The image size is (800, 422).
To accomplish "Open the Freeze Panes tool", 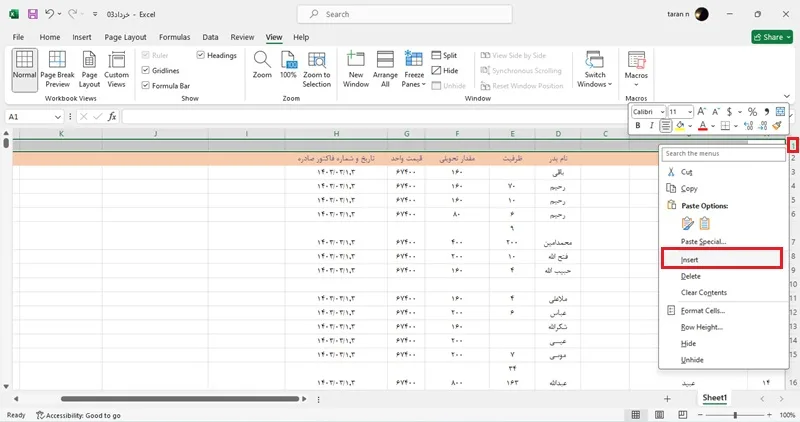I will pyautogui.click(x=413, y=69).
